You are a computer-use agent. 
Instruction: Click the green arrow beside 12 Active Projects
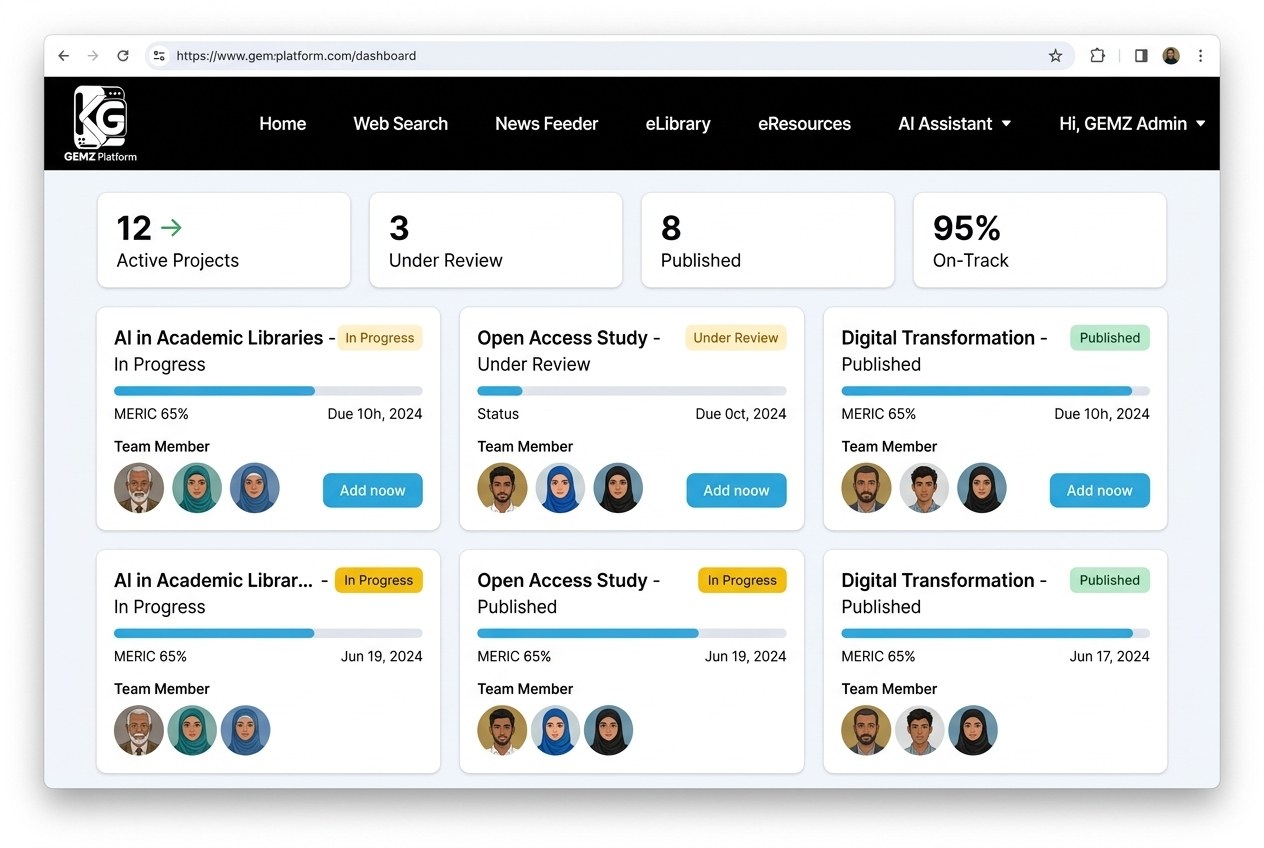point(171,228)
